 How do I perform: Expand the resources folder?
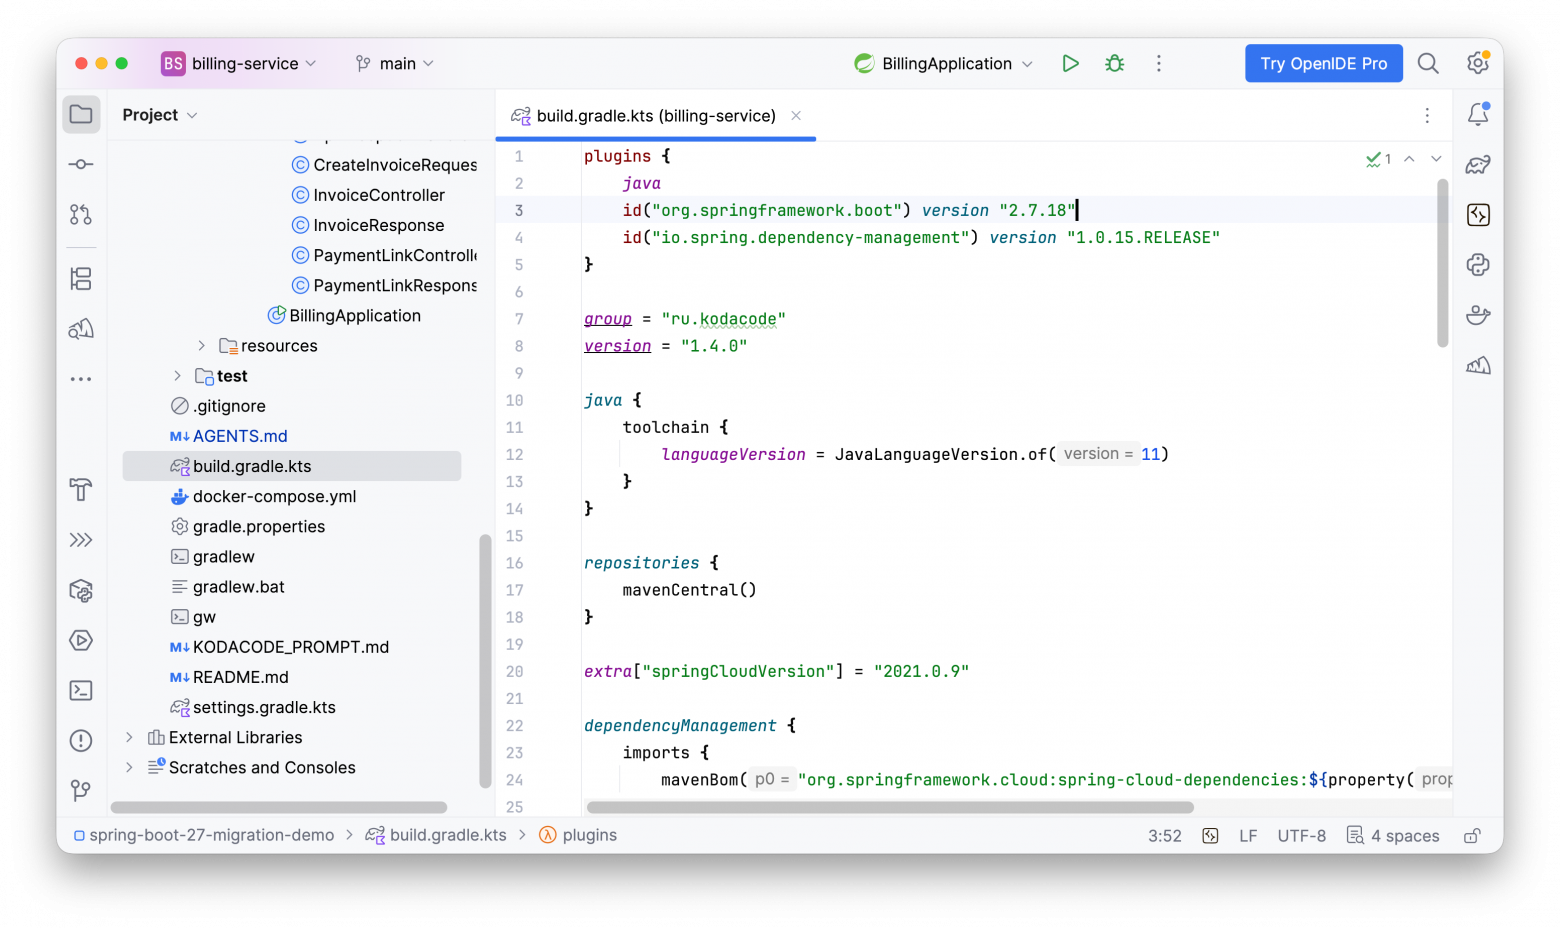click(x=201, y=346)
